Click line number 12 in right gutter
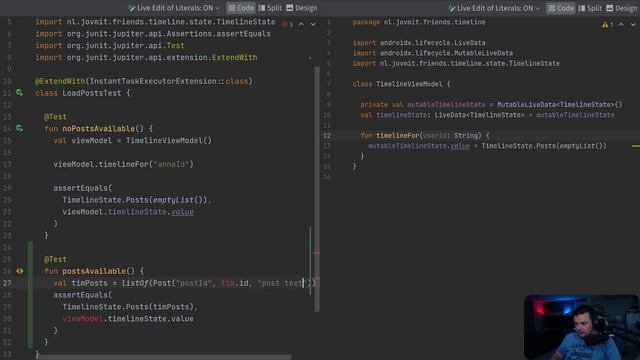 (327, 136)
